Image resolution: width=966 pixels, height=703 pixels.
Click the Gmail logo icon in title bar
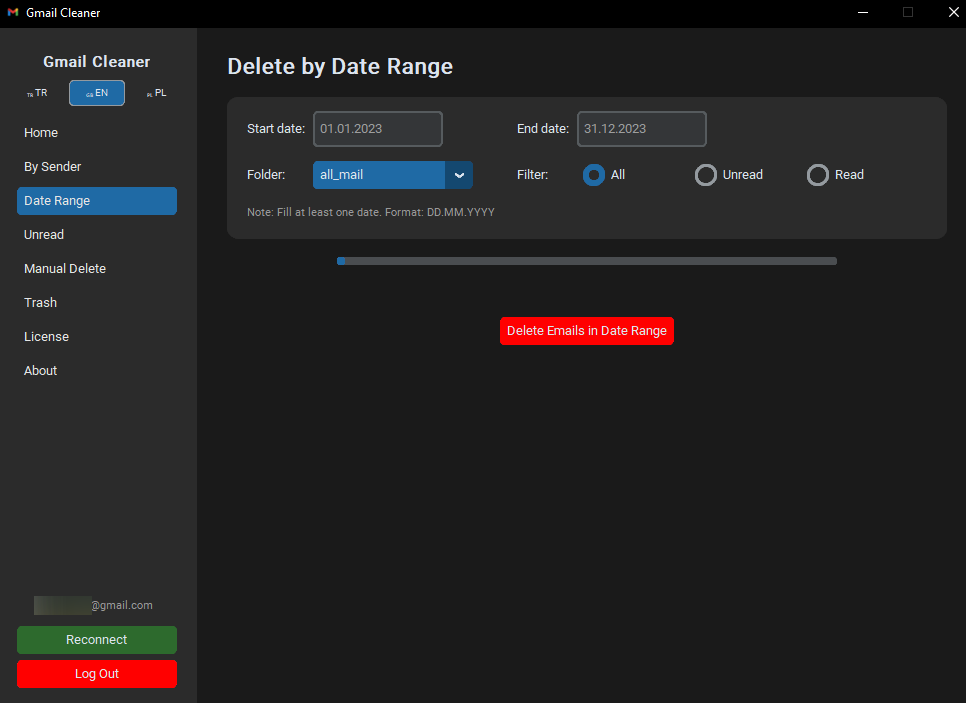(x=12, y=12)
